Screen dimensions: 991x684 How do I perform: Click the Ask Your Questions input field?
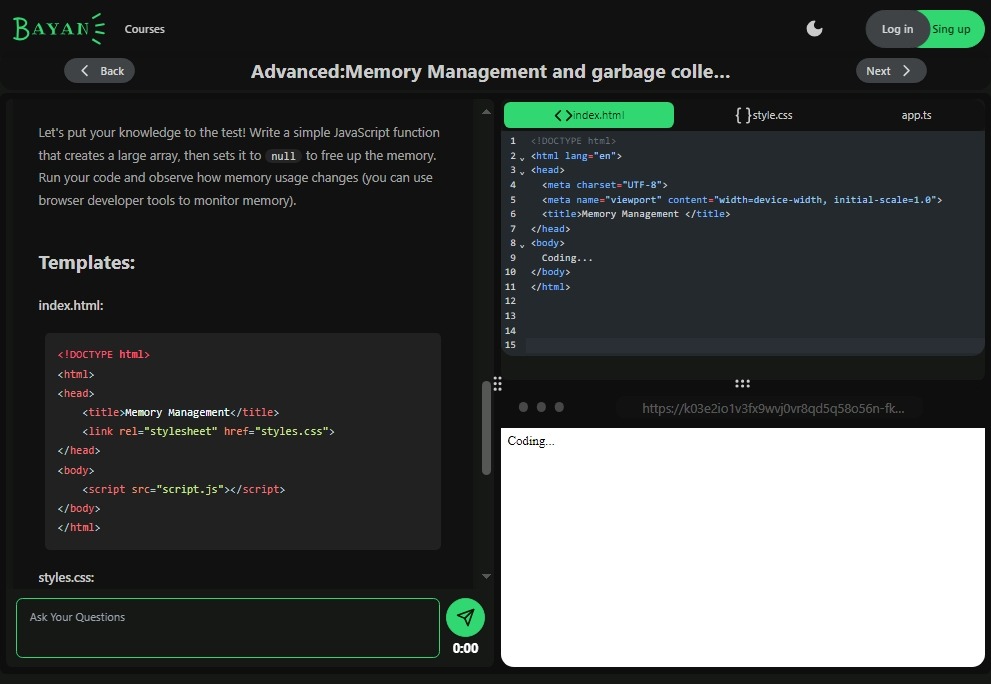pos(227,627)
